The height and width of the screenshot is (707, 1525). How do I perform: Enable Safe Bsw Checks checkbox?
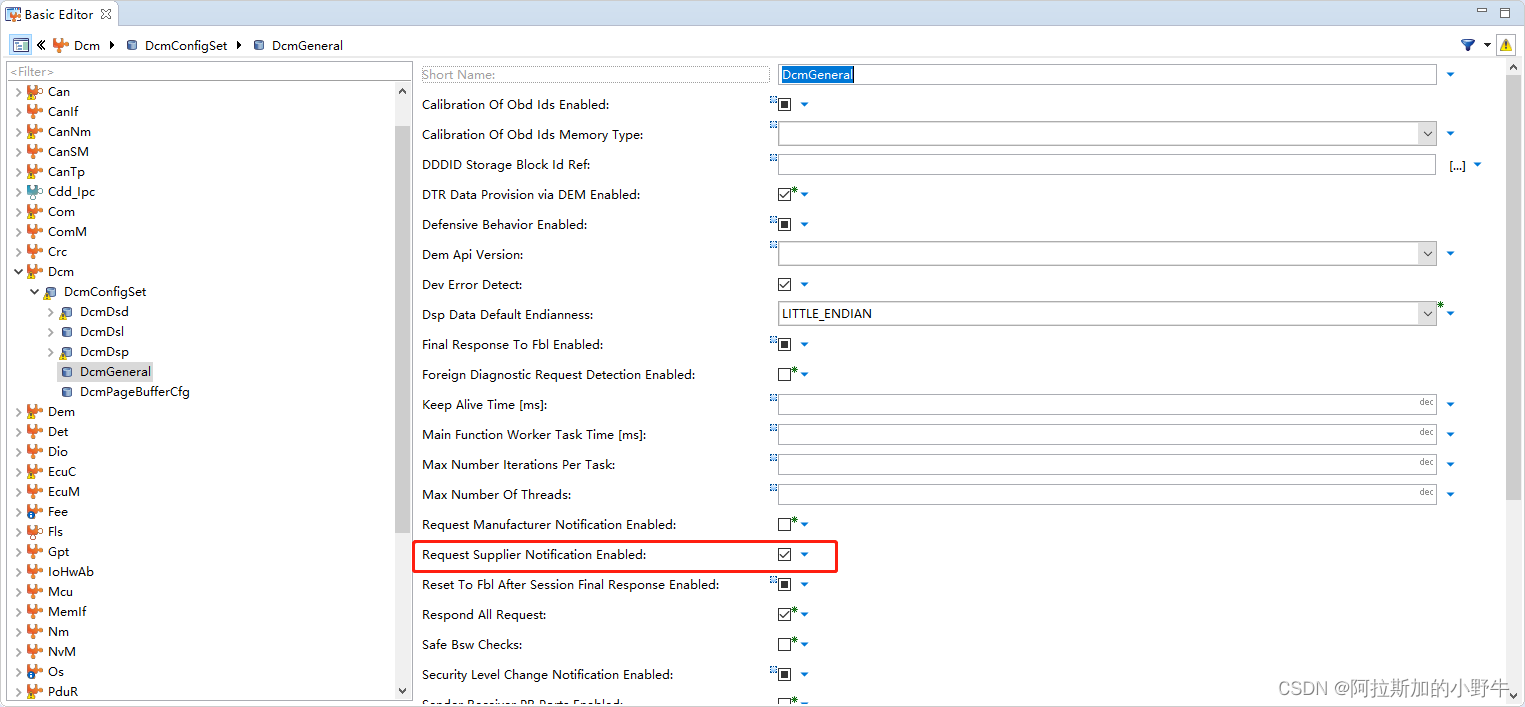[784, 645]
